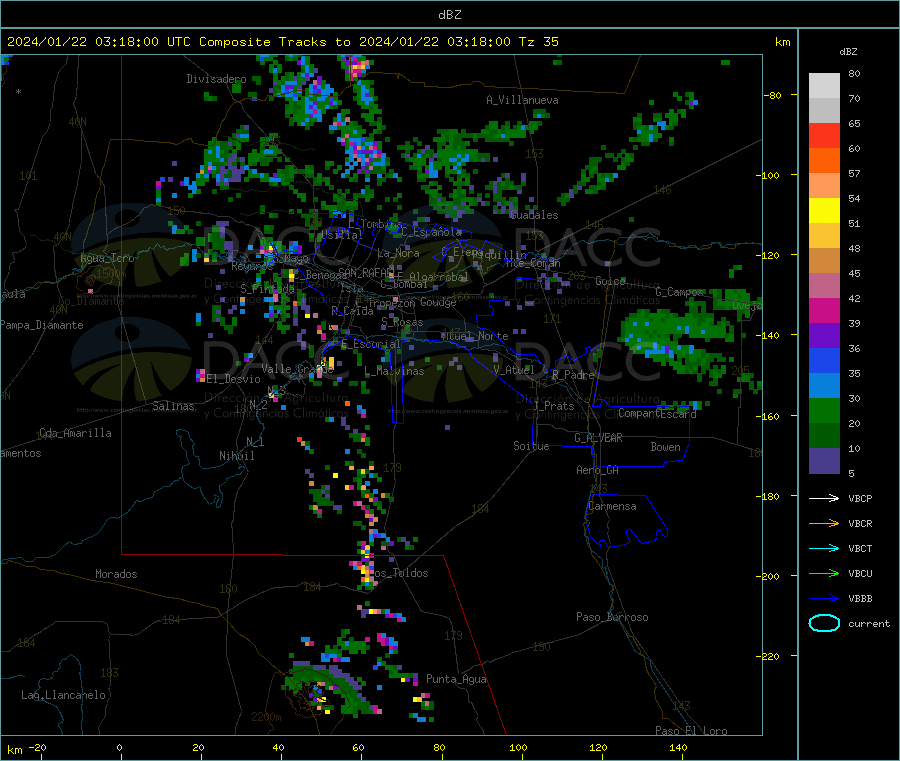This screenshot has width=900, height=761.
Task: Click the cyan 'current' ellipse legend icon
Action: 824,623
